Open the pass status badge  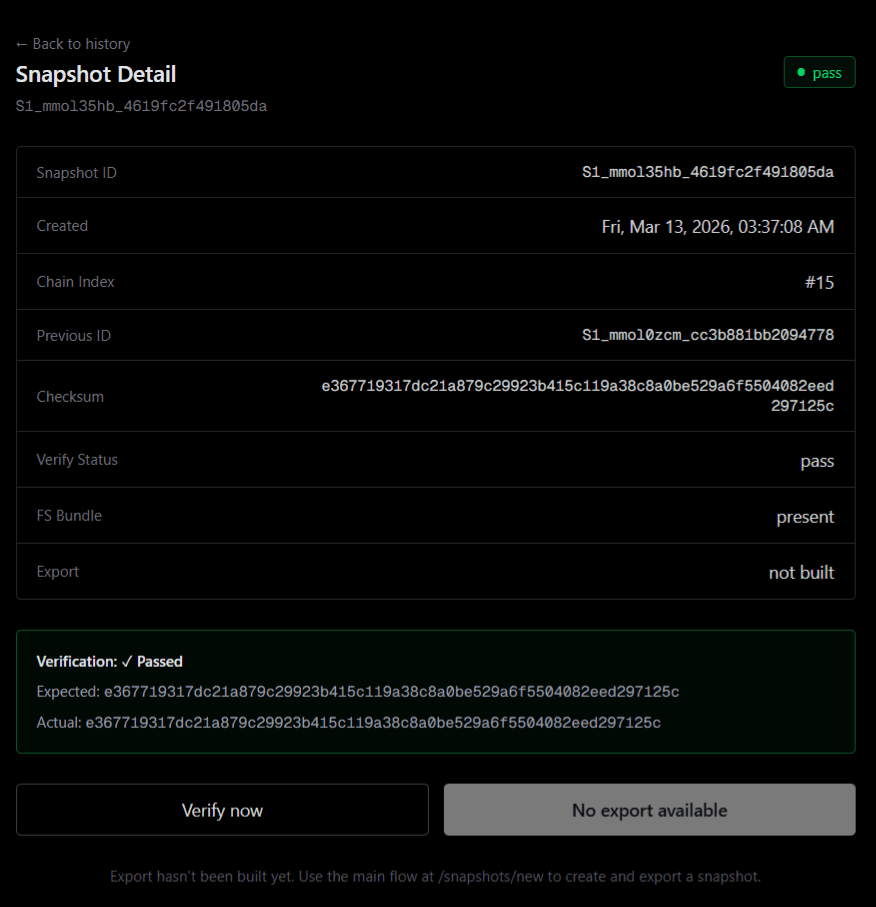(820, 72)
